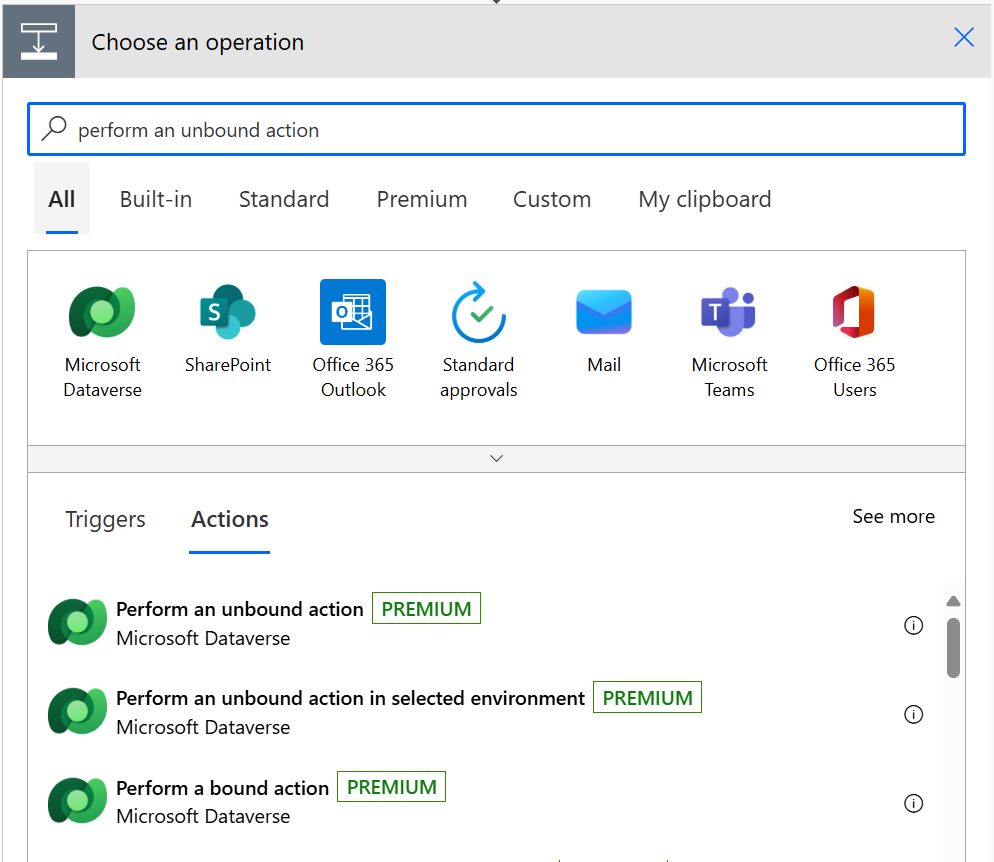Screen dimensions: 994x862
Task: Switch to the Built-in tab
Action: coord(156,199)
